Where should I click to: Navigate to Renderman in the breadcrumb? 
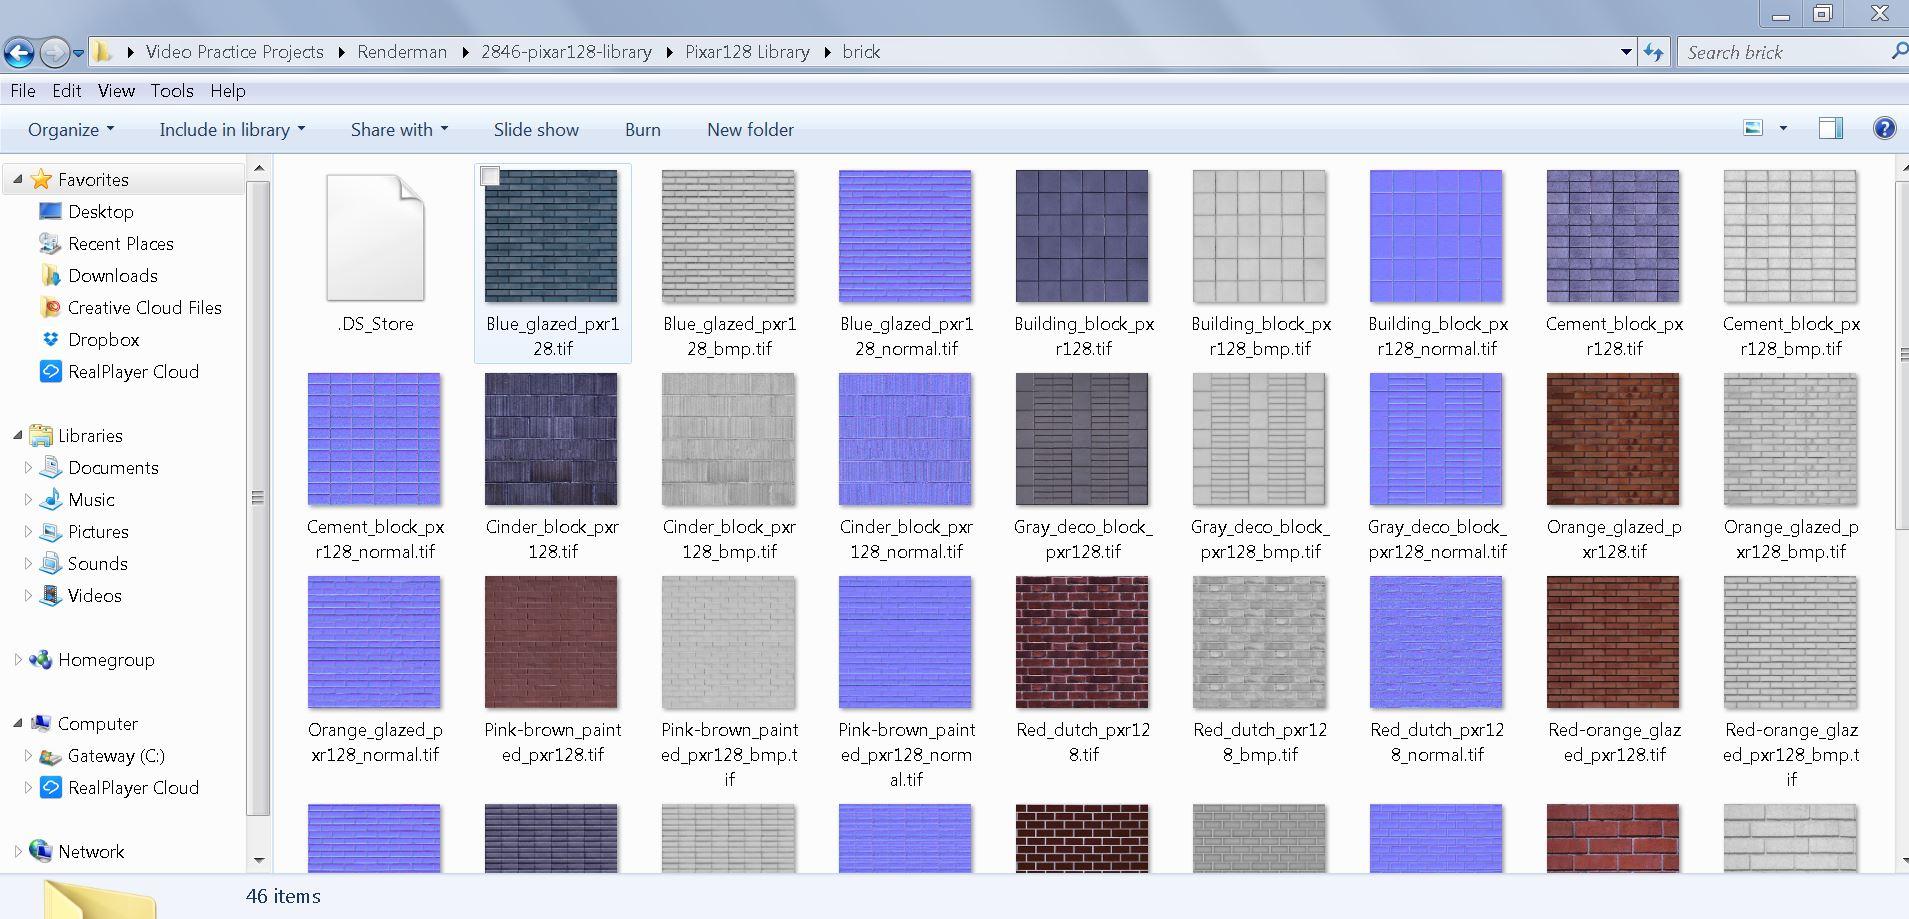402,52
